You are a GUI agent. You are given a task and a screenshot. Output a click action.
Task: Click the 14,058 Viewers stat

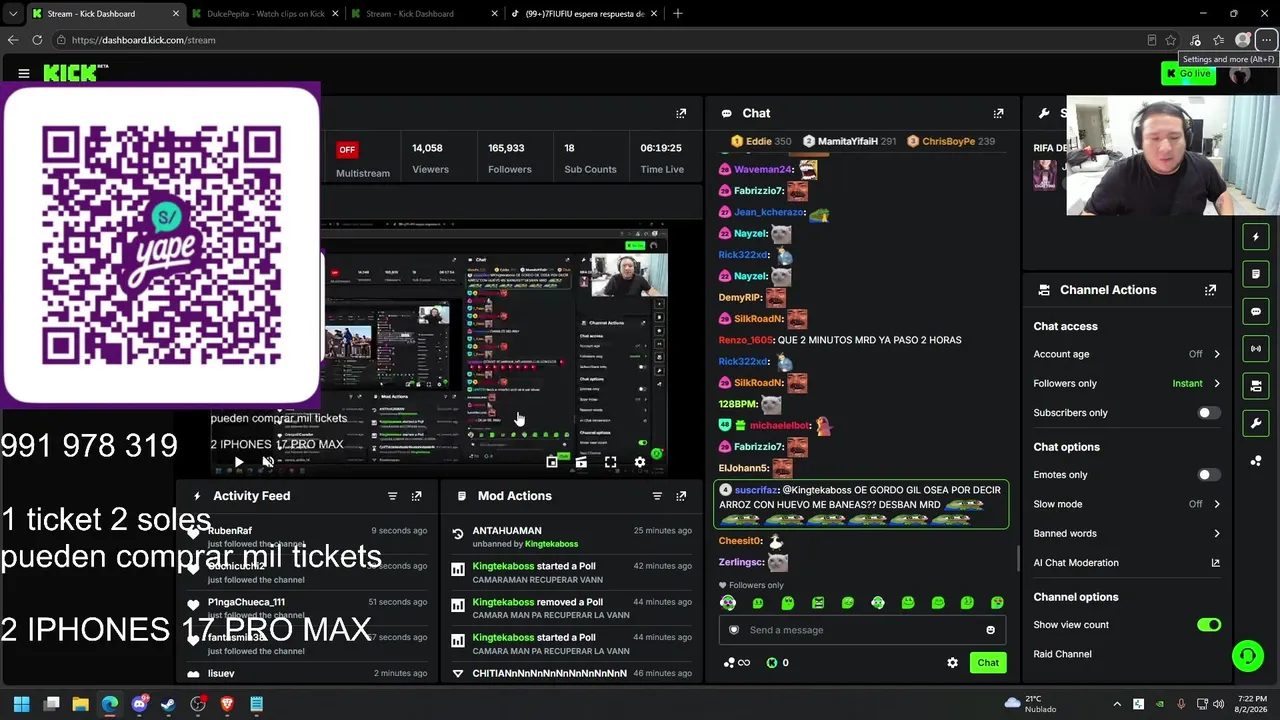coord(430,158)
